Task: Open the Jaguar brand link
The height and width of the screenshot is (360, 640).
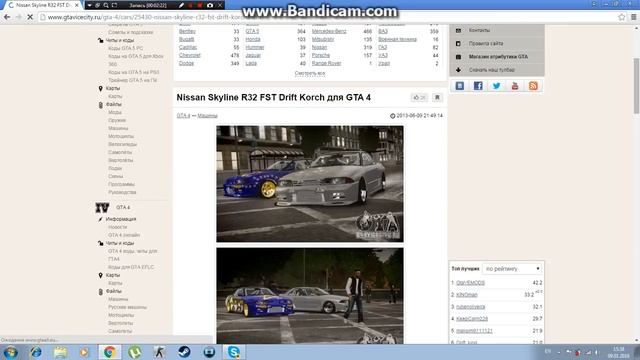Action: (253, 56)
